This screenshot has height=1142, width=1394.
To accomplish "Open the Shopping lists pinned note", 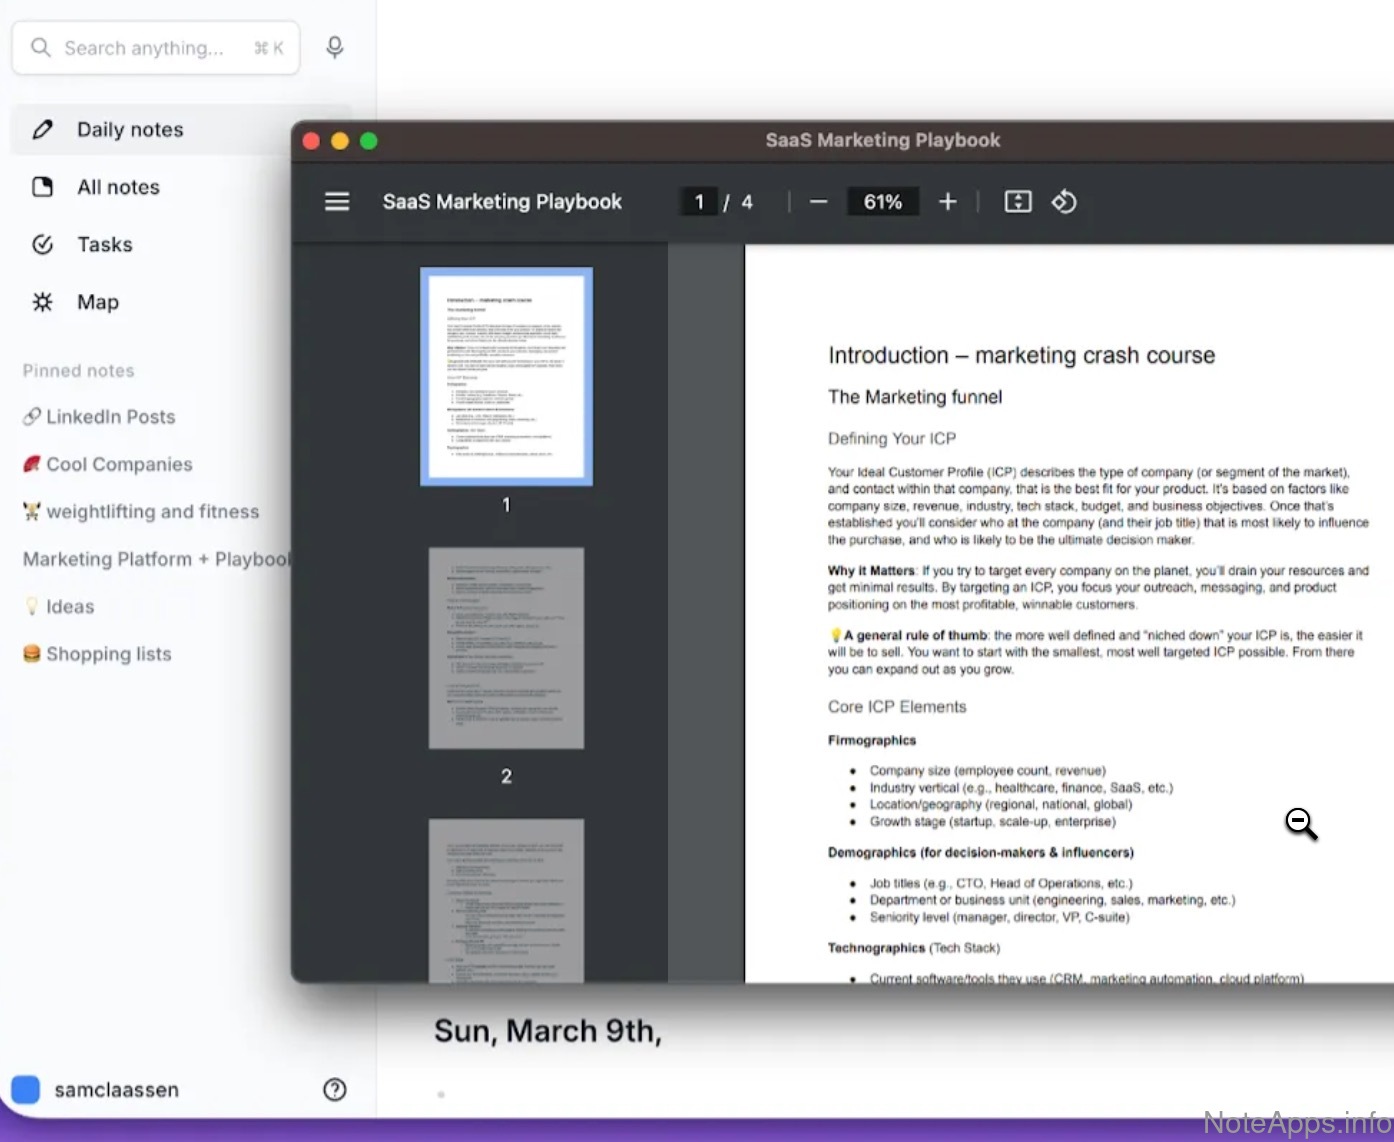I will coord(108,654).
